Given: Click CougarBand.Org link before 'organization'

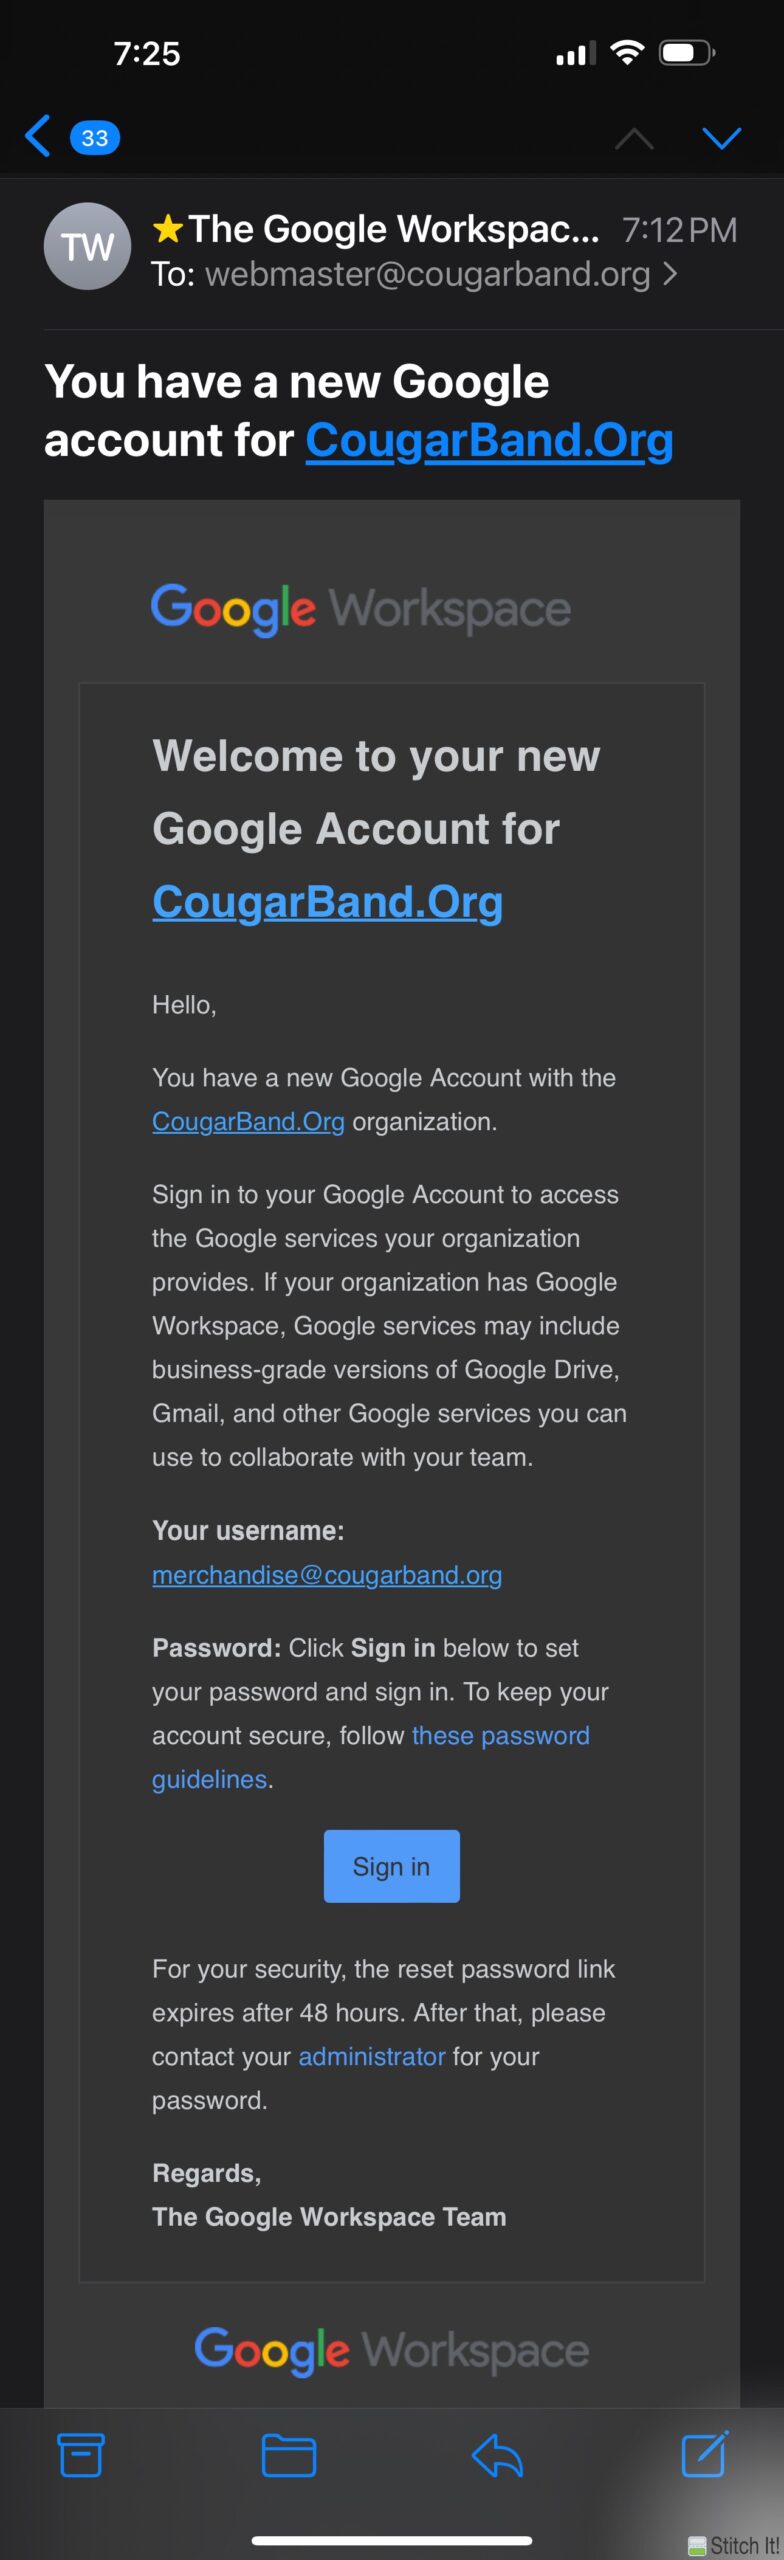Looking at the screenshot, I should (248, 1122).
